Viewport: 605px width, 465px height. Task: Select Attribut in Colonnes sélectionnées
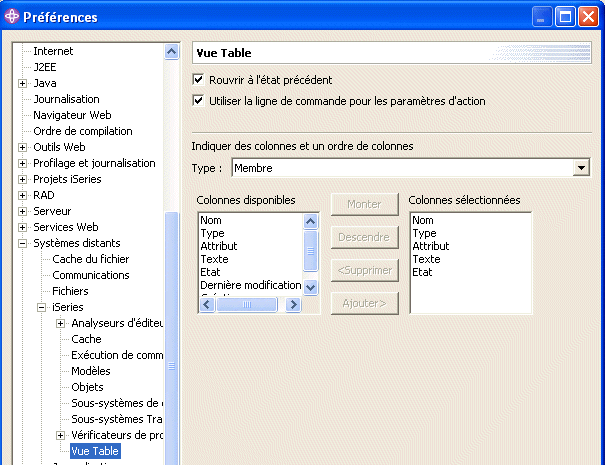pos(431,246)
